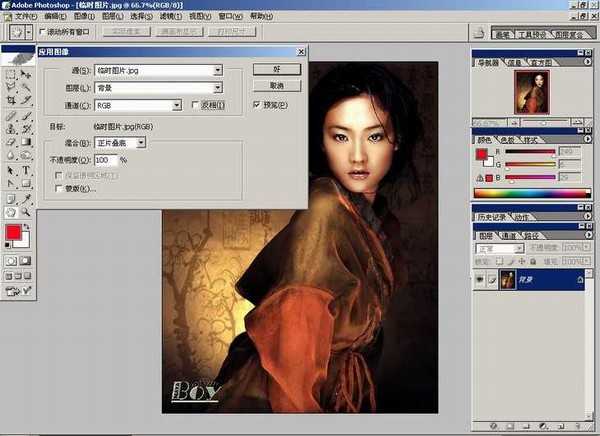Image resolution: width=600 pixels, height=436 pixels.
Task: Click the foreground red color swatch in toolbox
Action: 13,232
